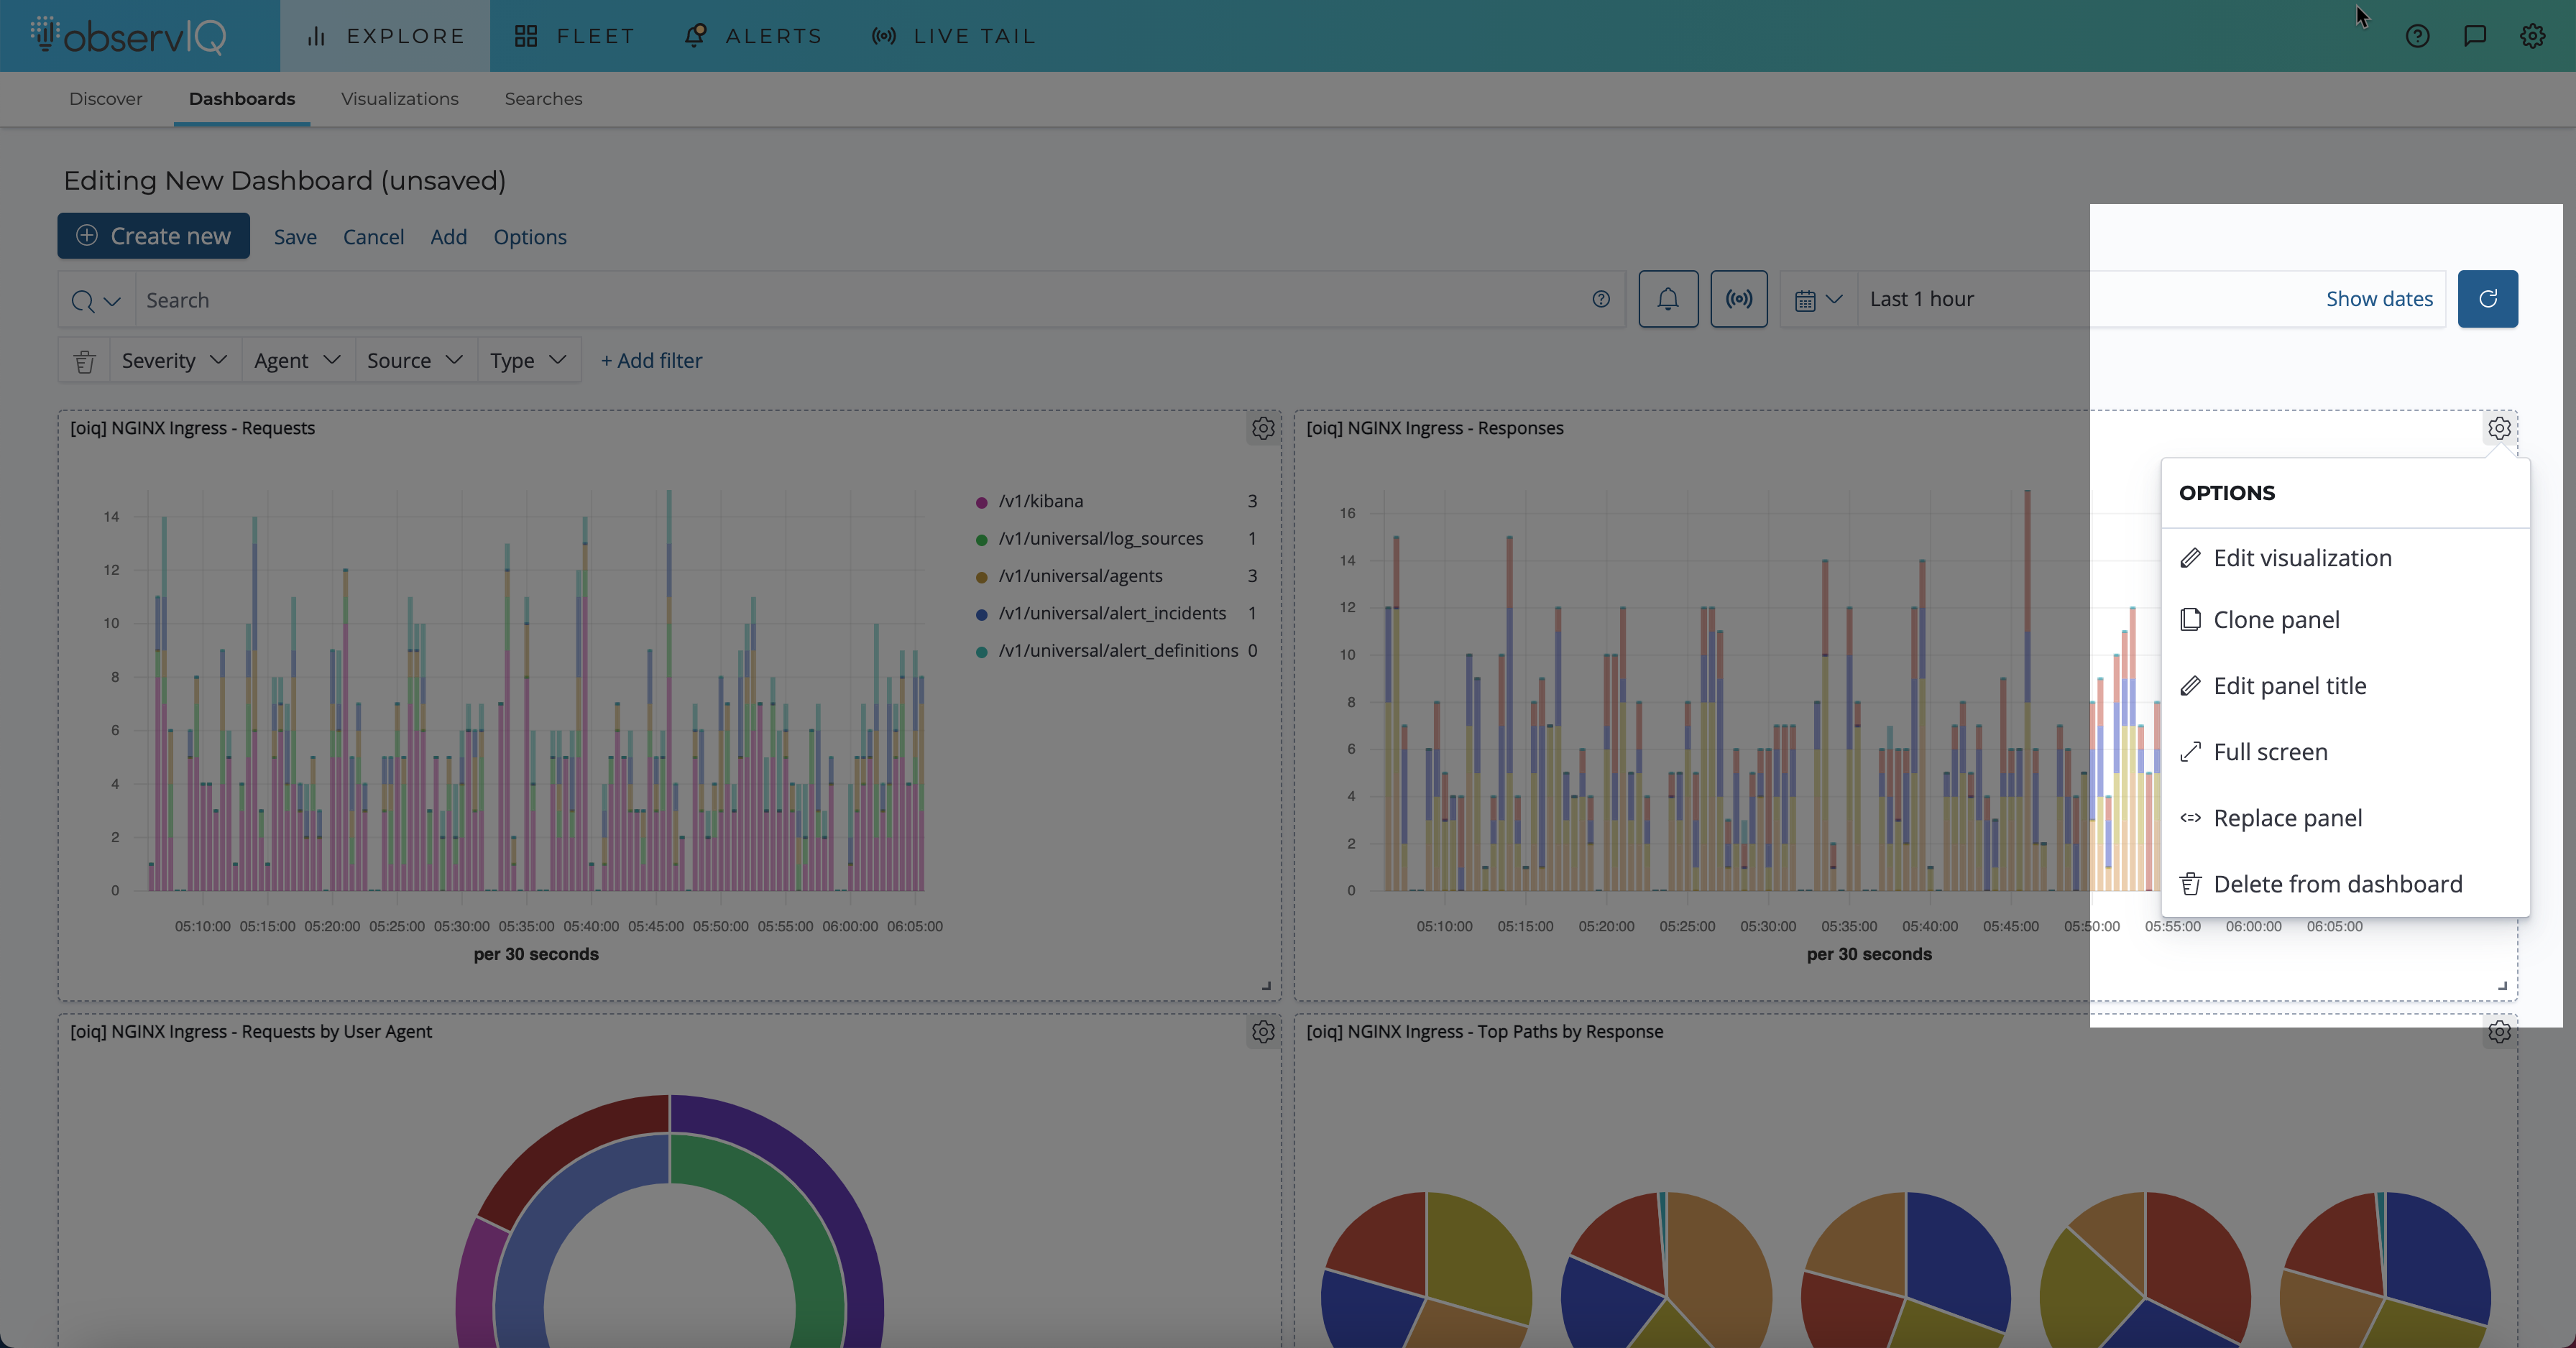The width and height of the screenshot is (2576, 1348).
Task: Click the Create new button
Action: 153,236
